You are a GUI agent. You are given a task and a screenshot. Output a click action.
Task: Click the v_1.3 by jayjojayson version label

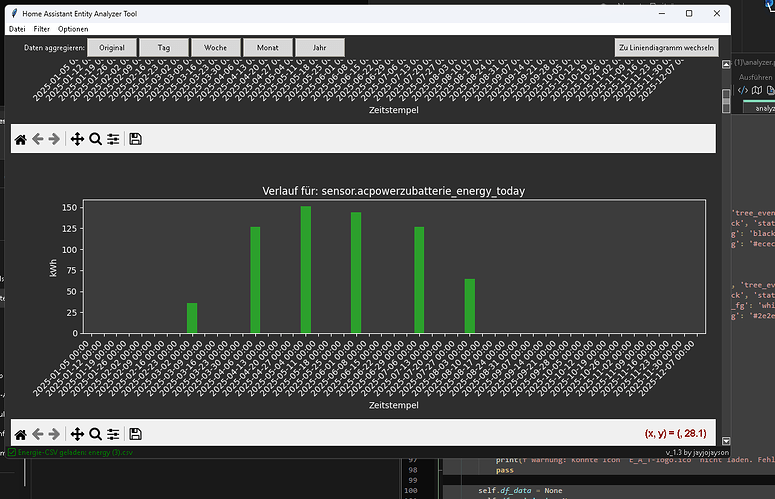click(697, 452)
